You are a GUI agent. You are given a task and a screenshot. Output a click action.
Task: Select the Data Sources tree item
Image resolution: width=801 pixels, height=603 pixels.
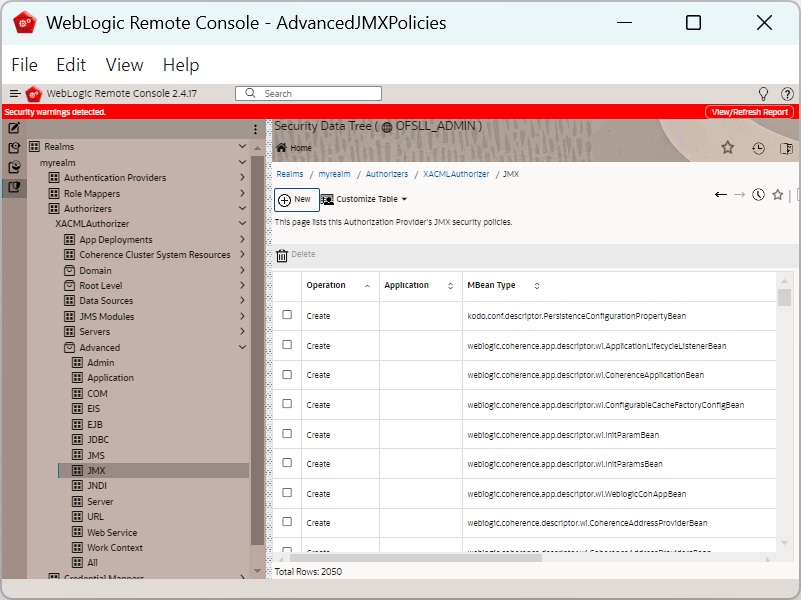[106, 300]
